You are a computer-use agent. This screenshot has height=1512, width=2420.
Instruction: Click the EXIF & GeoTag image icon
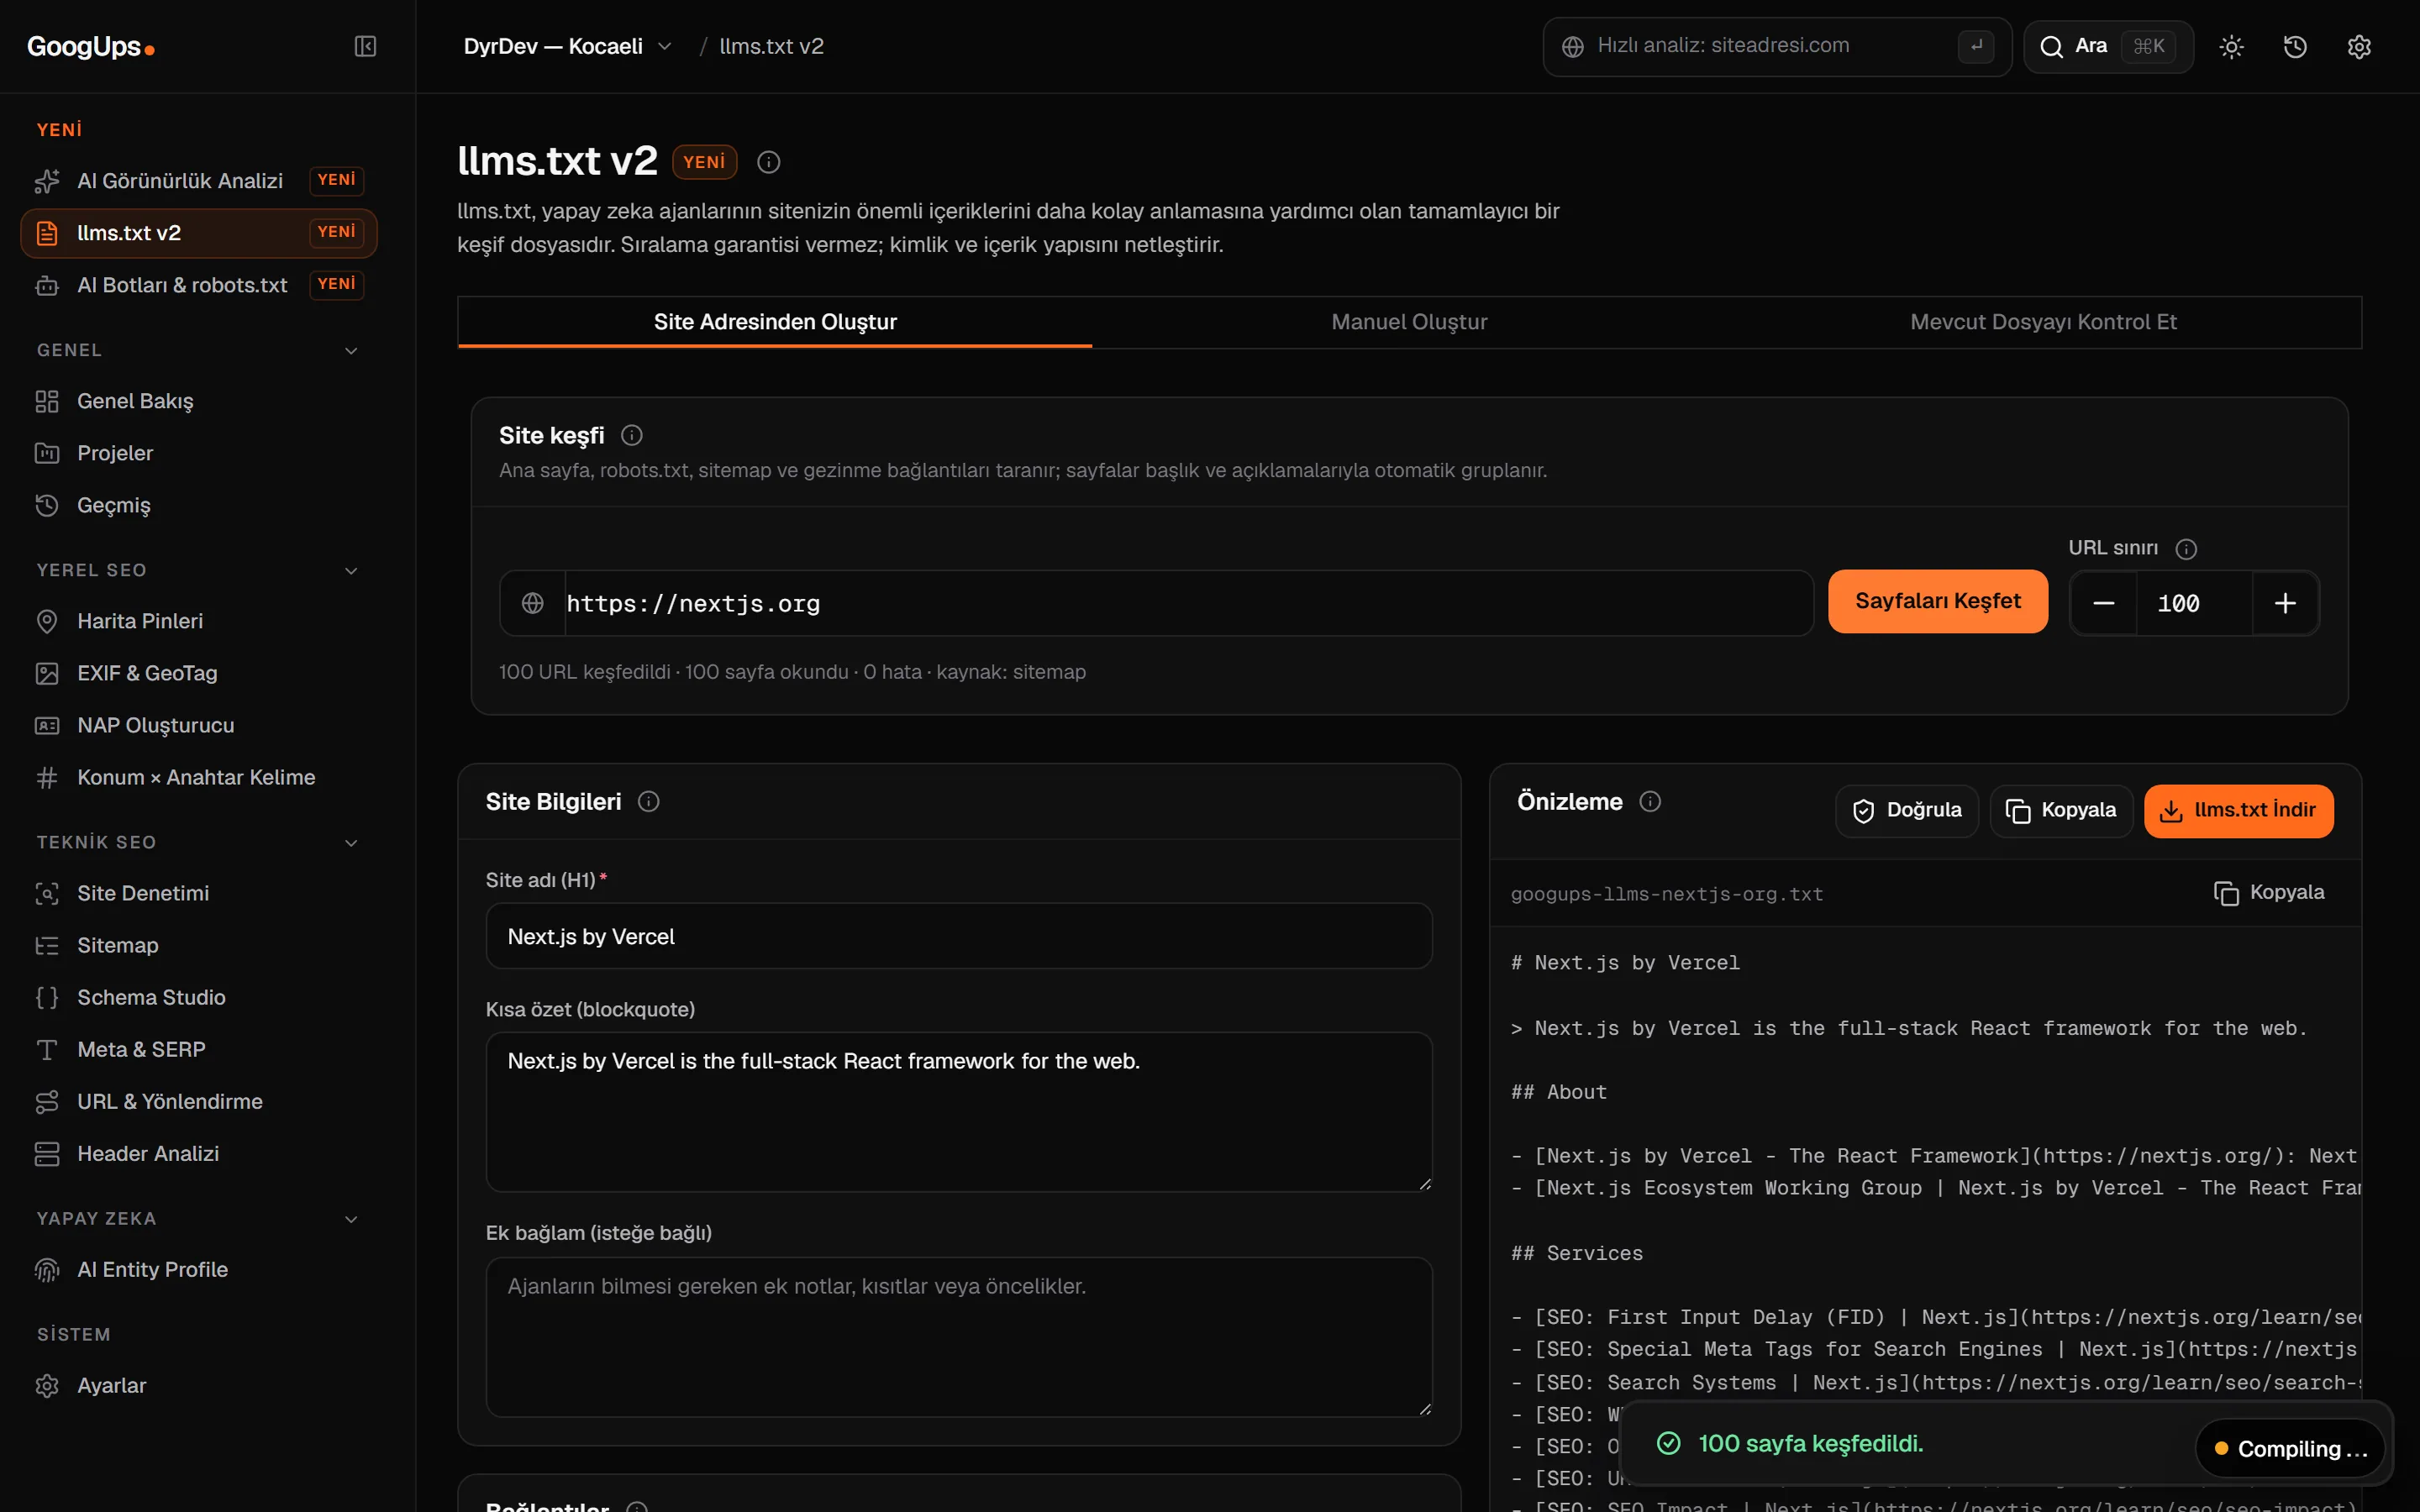pyautogui.click(x=47, y=673)
